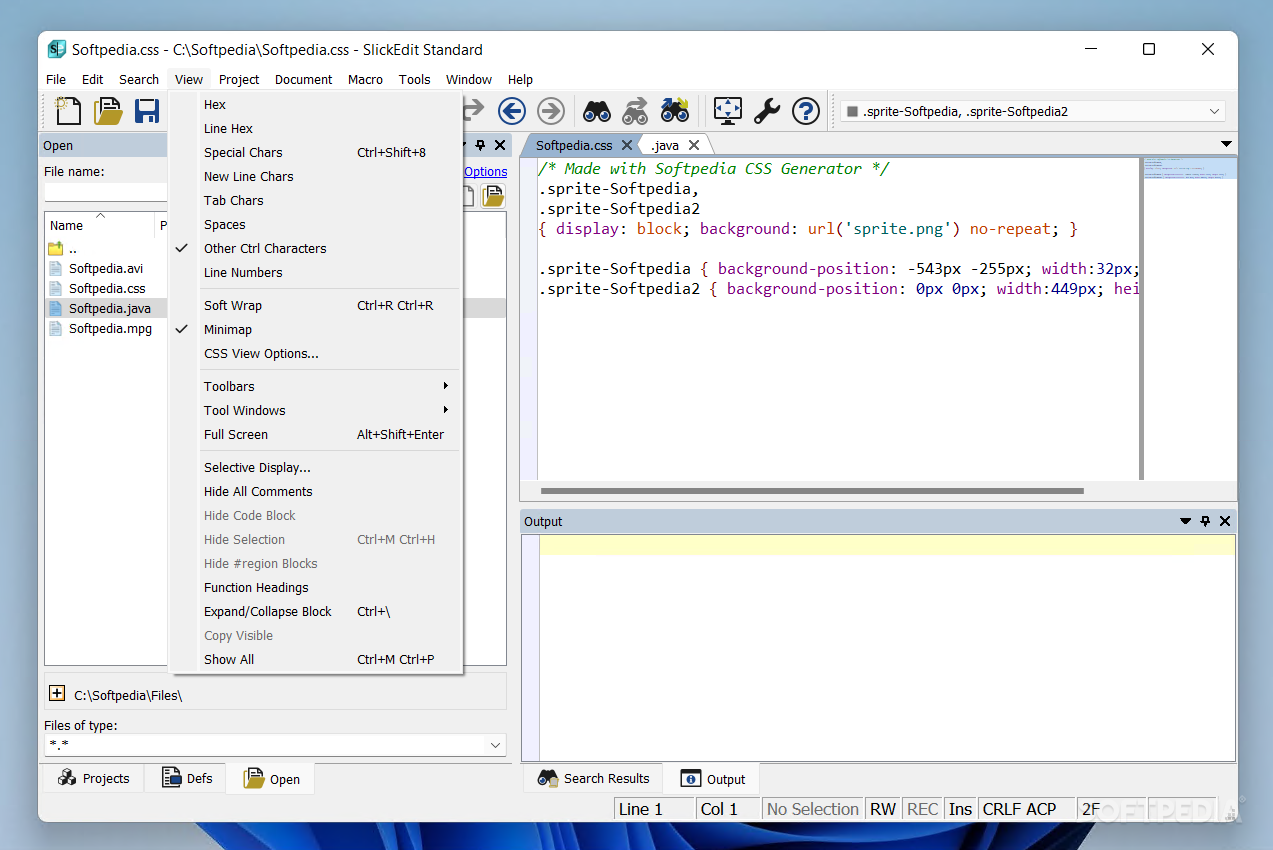This screenshot has width=1273, height=850.
Task: Select Softpedia.mpg in file list
Action: (110, 328)
